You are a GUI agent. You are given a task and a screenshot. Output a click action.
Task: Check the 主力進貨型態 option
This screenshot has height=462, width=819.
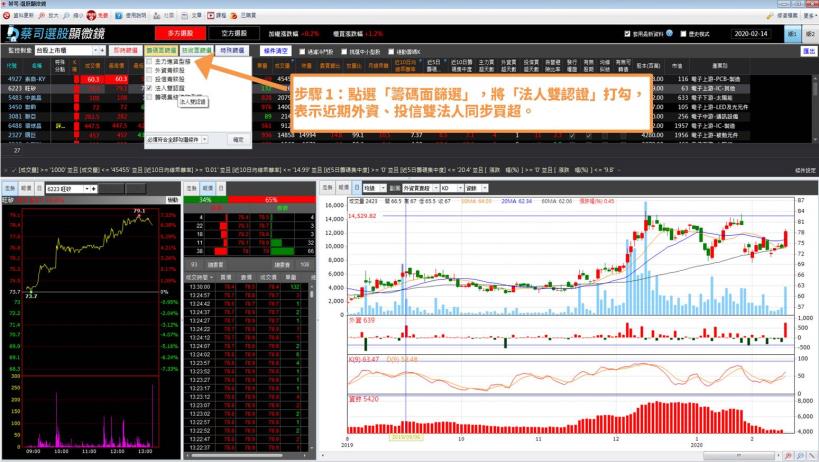coord(149,61)
